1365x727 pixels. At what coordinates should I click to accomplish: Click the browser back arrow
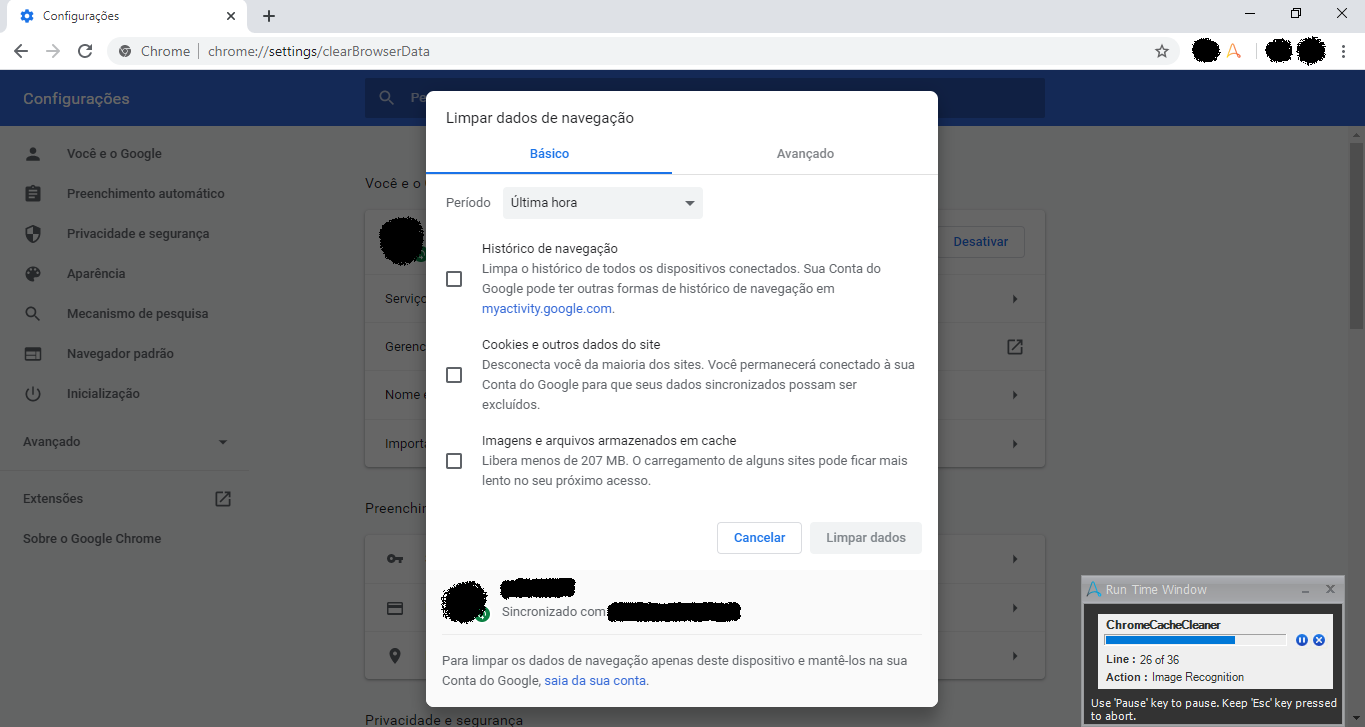click(x=21, y=51)
